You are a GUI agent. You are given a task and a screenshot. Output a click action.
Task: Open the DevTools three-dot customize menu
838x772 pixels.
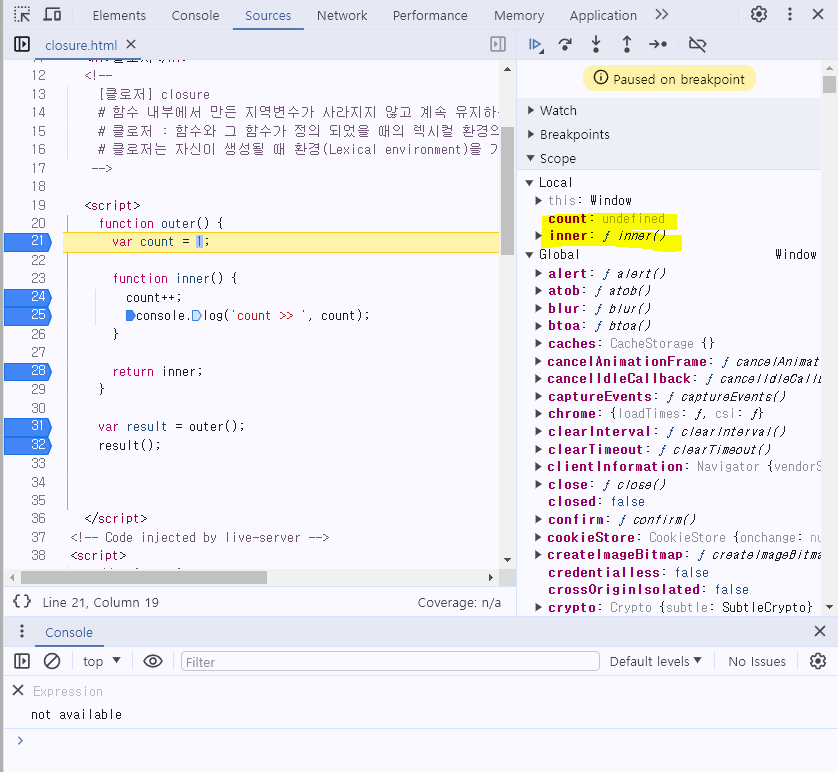pyautogui.click(x=789, y=14)
